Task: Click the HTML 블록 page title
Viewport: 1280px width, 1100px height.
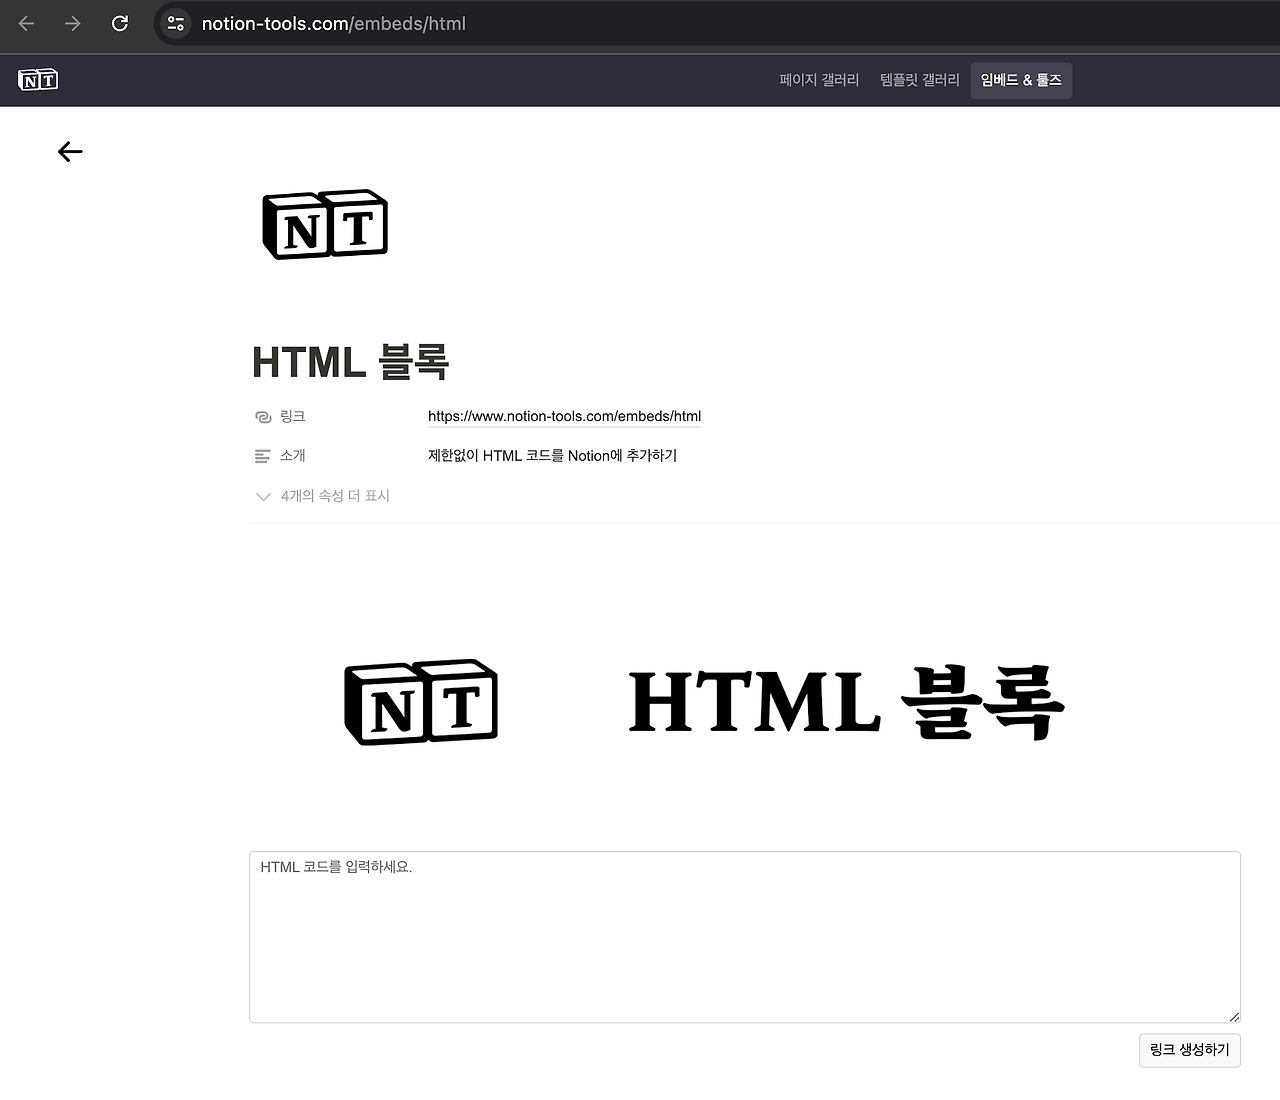Action: [351, 362]
